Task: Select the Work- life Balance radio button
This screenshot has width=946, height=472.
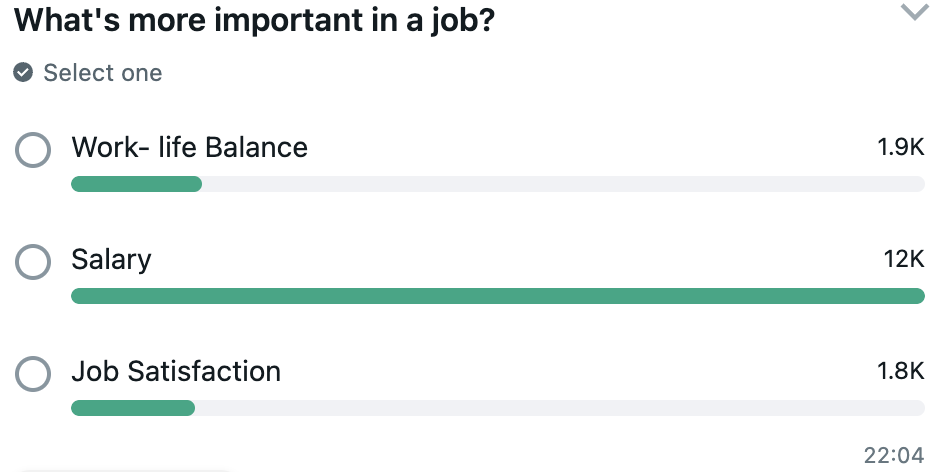Action: (33, 150)
